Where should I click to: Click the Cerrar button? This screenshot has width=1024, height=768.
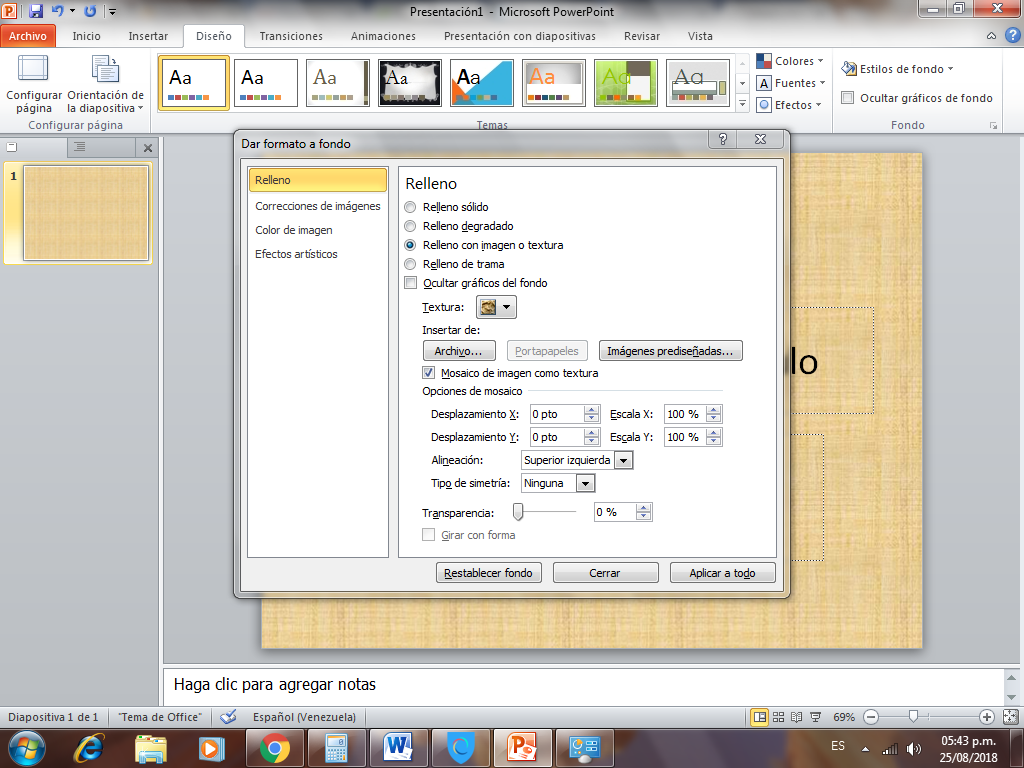pyautogui.click(x=605, y=573)
